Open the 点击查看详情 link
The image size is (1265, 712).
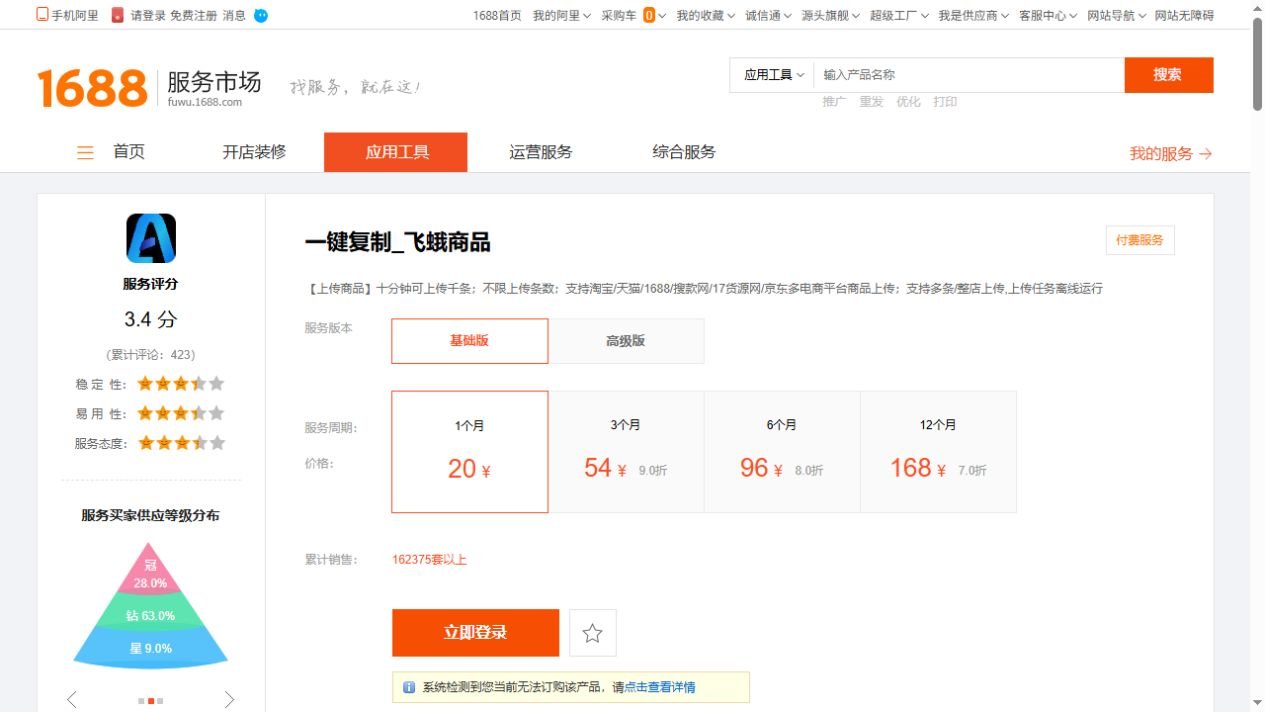point(660,687)
